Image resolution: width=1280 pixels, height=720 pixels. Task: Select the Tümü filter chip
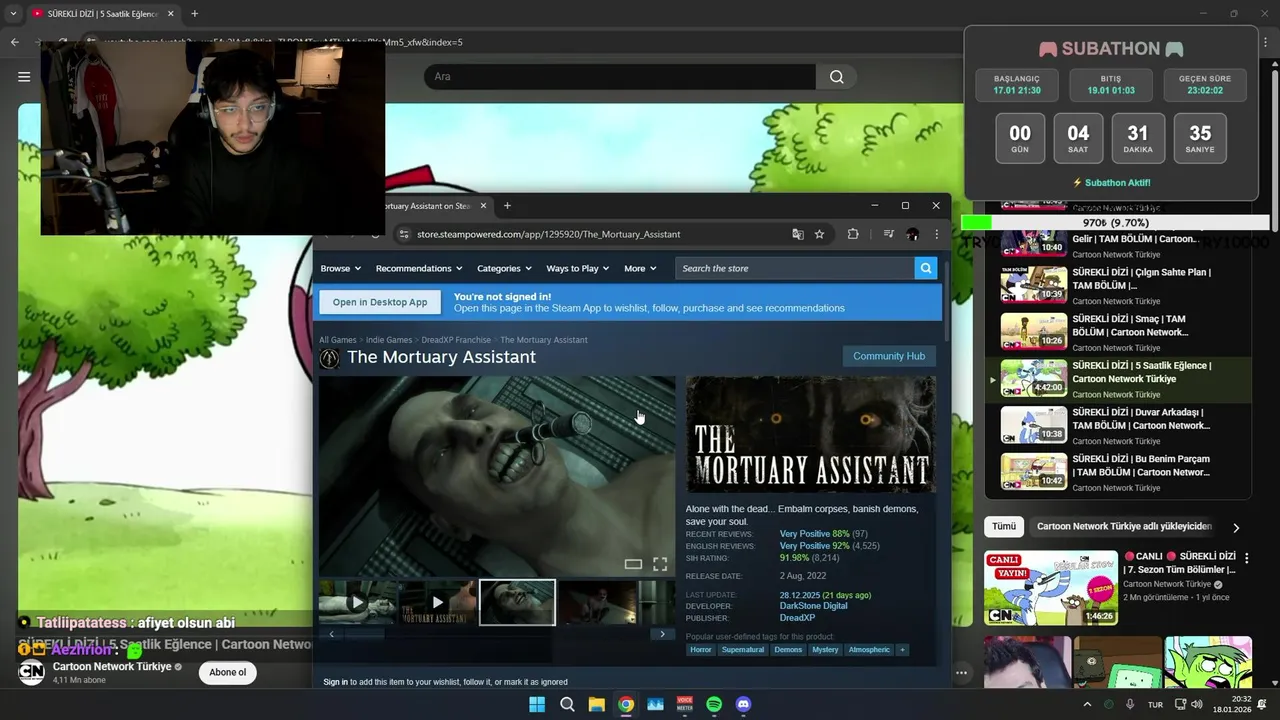click(x=1004, y=527)
